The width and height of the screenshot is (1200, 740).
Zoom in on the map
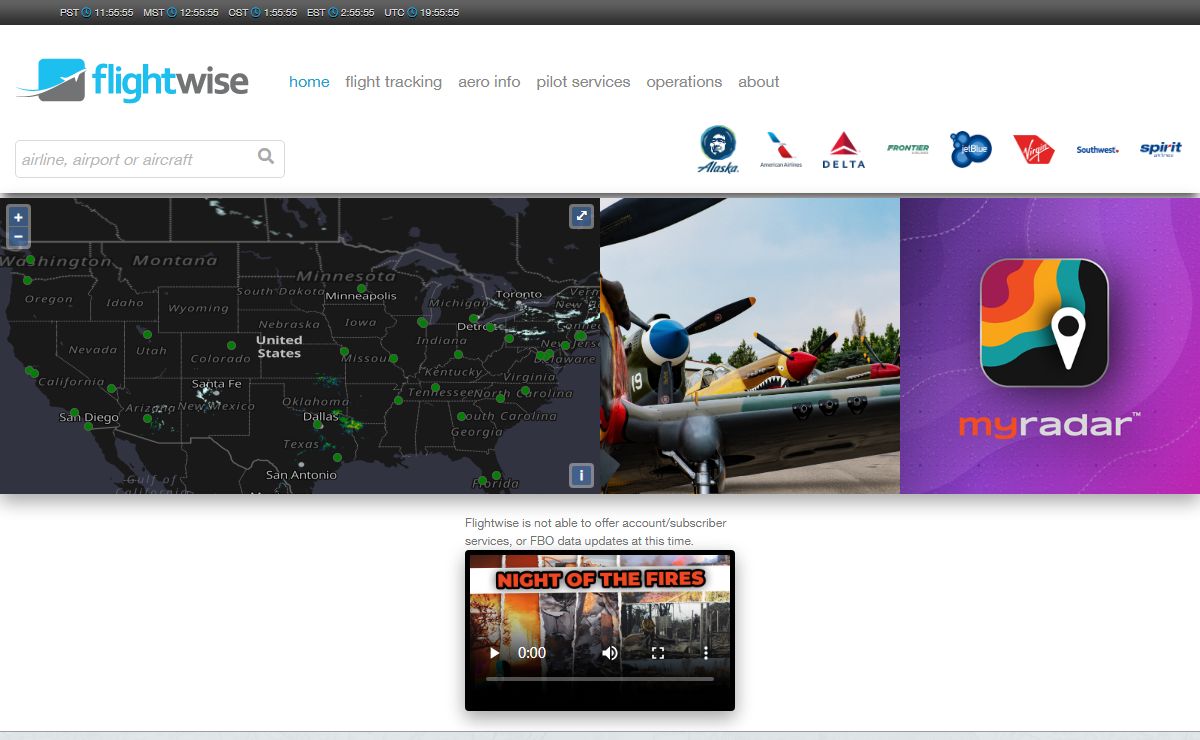pyautogui.click(x=18, y=217)
